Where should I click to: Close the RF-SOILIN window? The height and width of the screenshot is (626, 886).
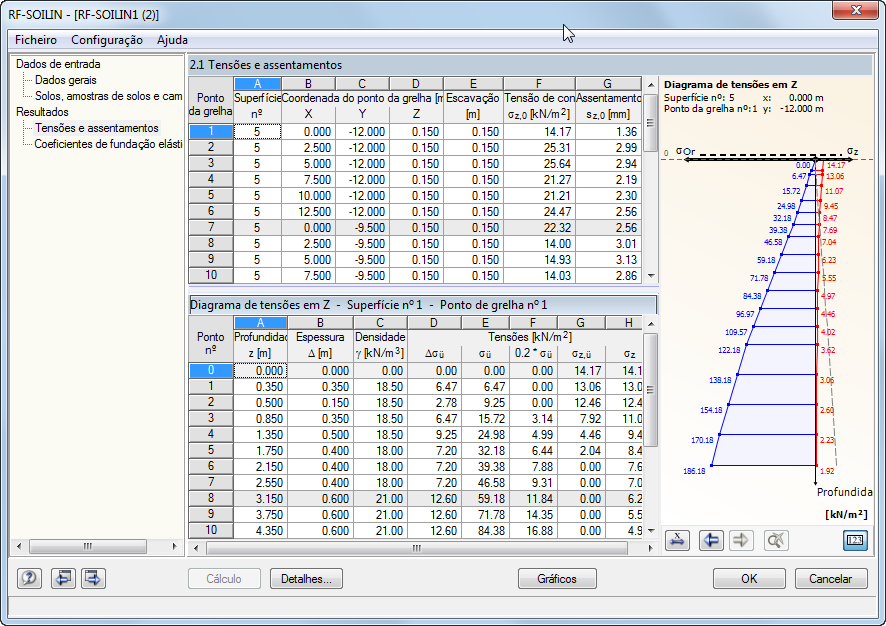(x=855, y=10)
